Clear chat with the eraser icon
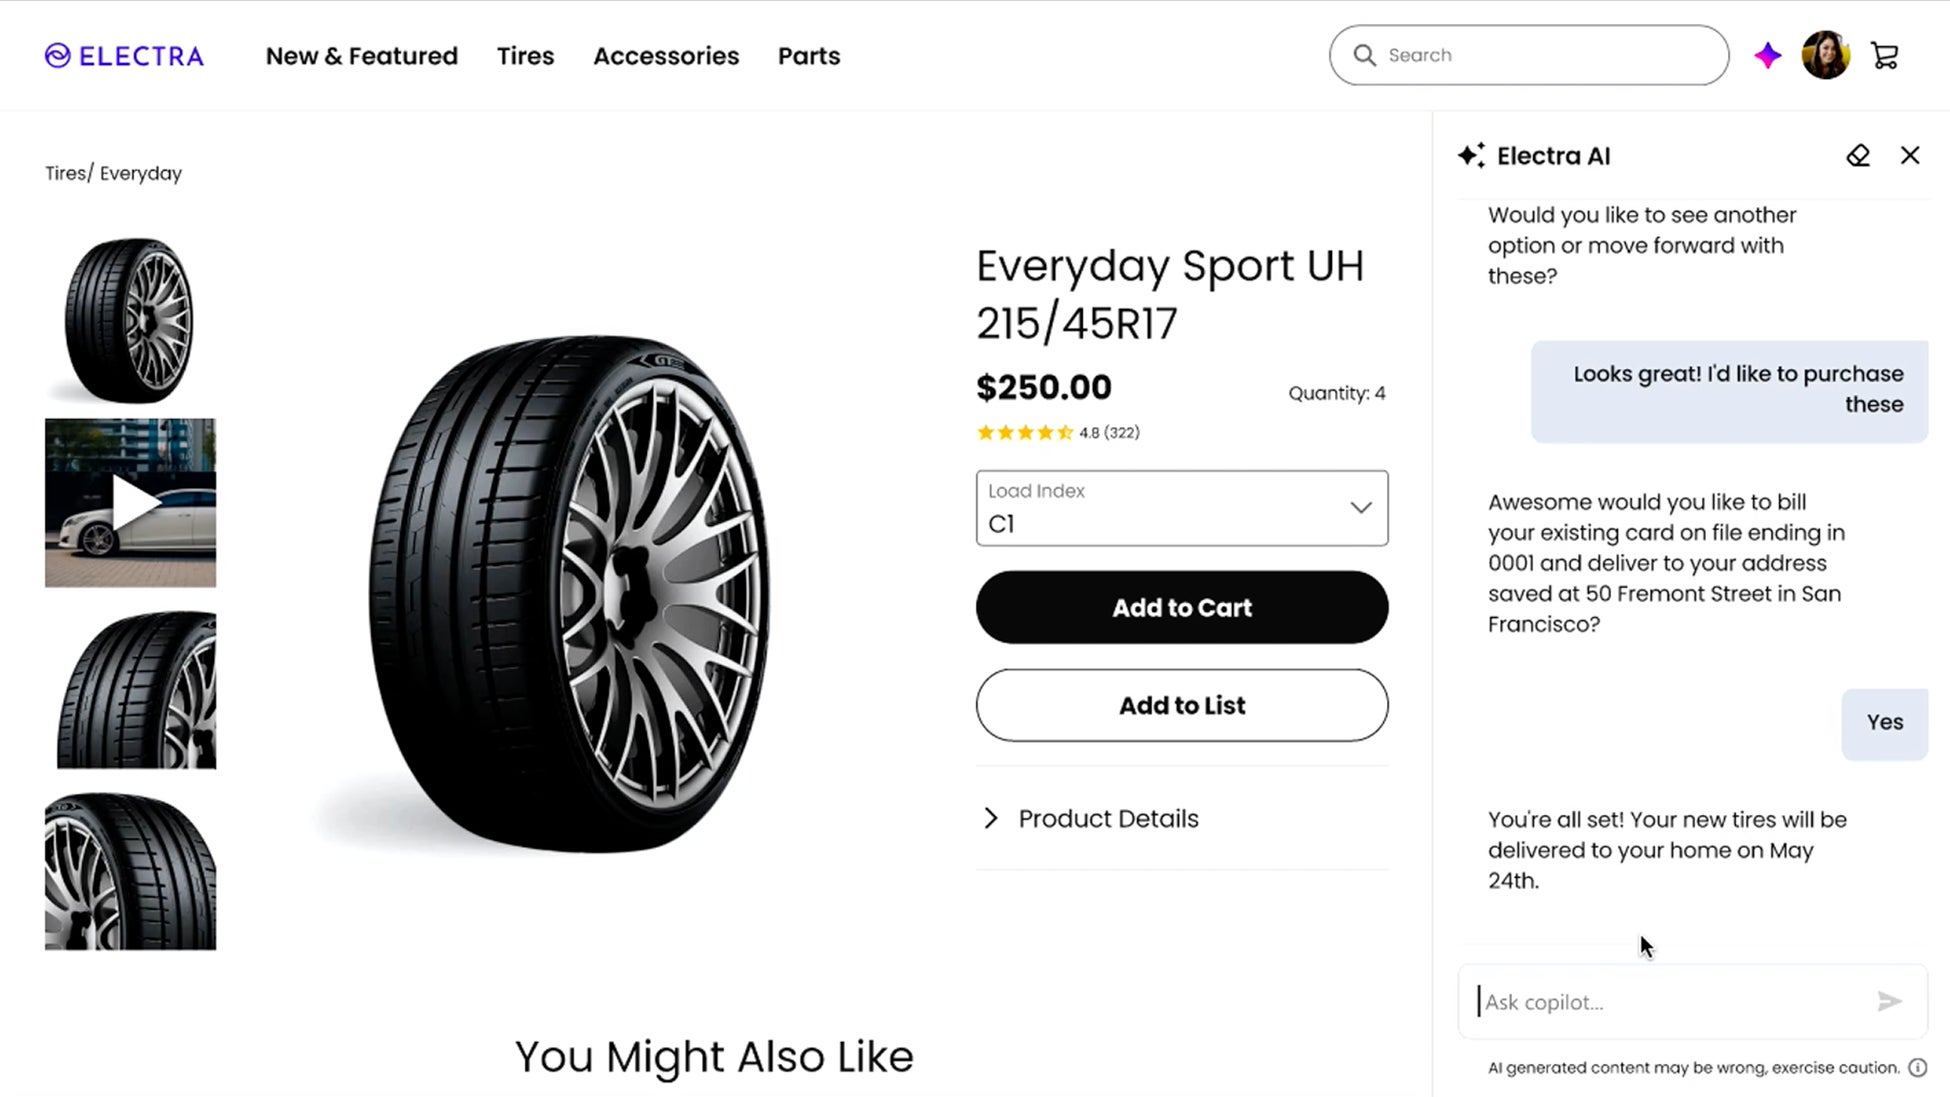Screen dimensions: 1950x1097 point(1857,156)
